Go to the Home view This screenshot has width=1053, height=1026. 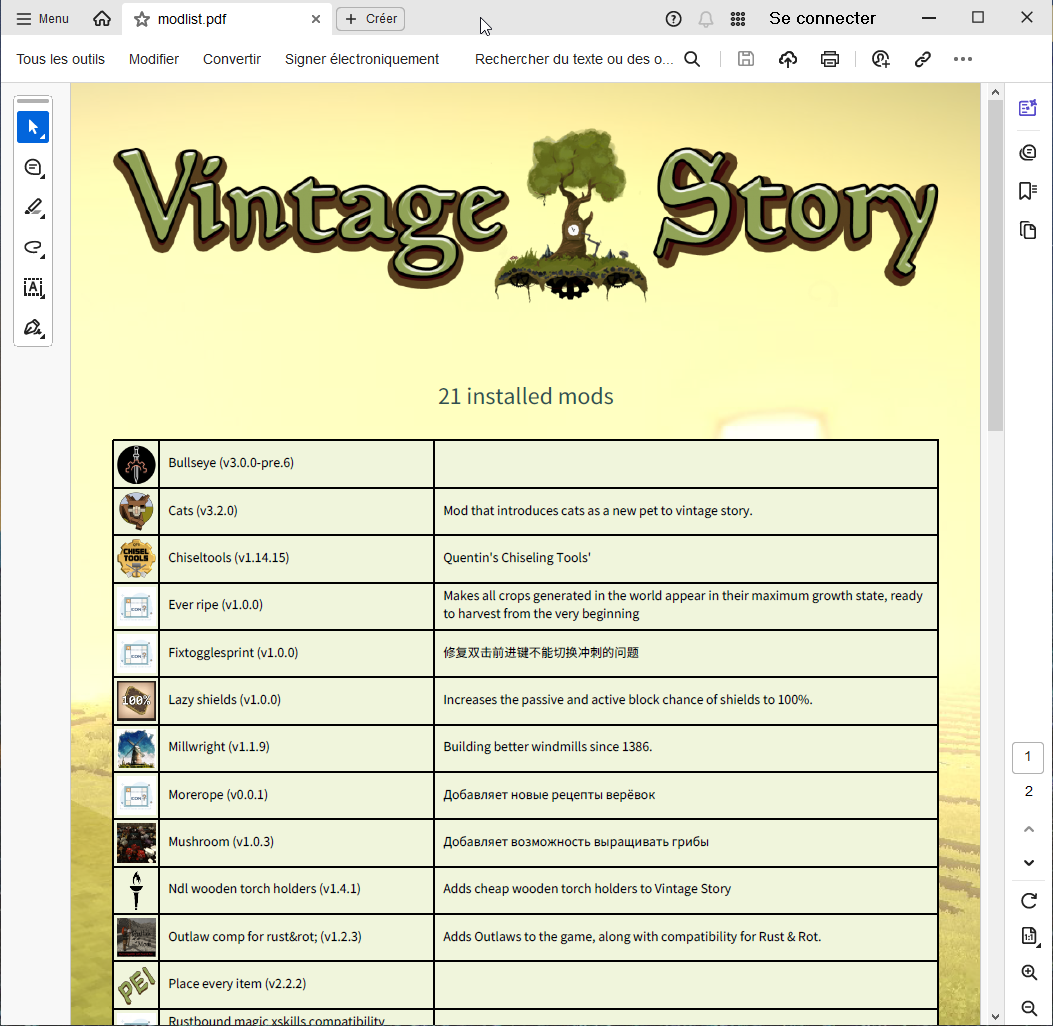click(102, 19)
